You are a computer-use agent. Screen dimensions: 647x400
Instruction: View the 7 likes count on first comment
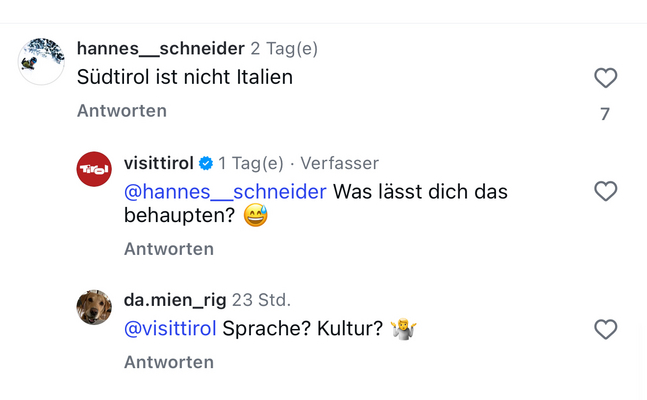point(605,114)
